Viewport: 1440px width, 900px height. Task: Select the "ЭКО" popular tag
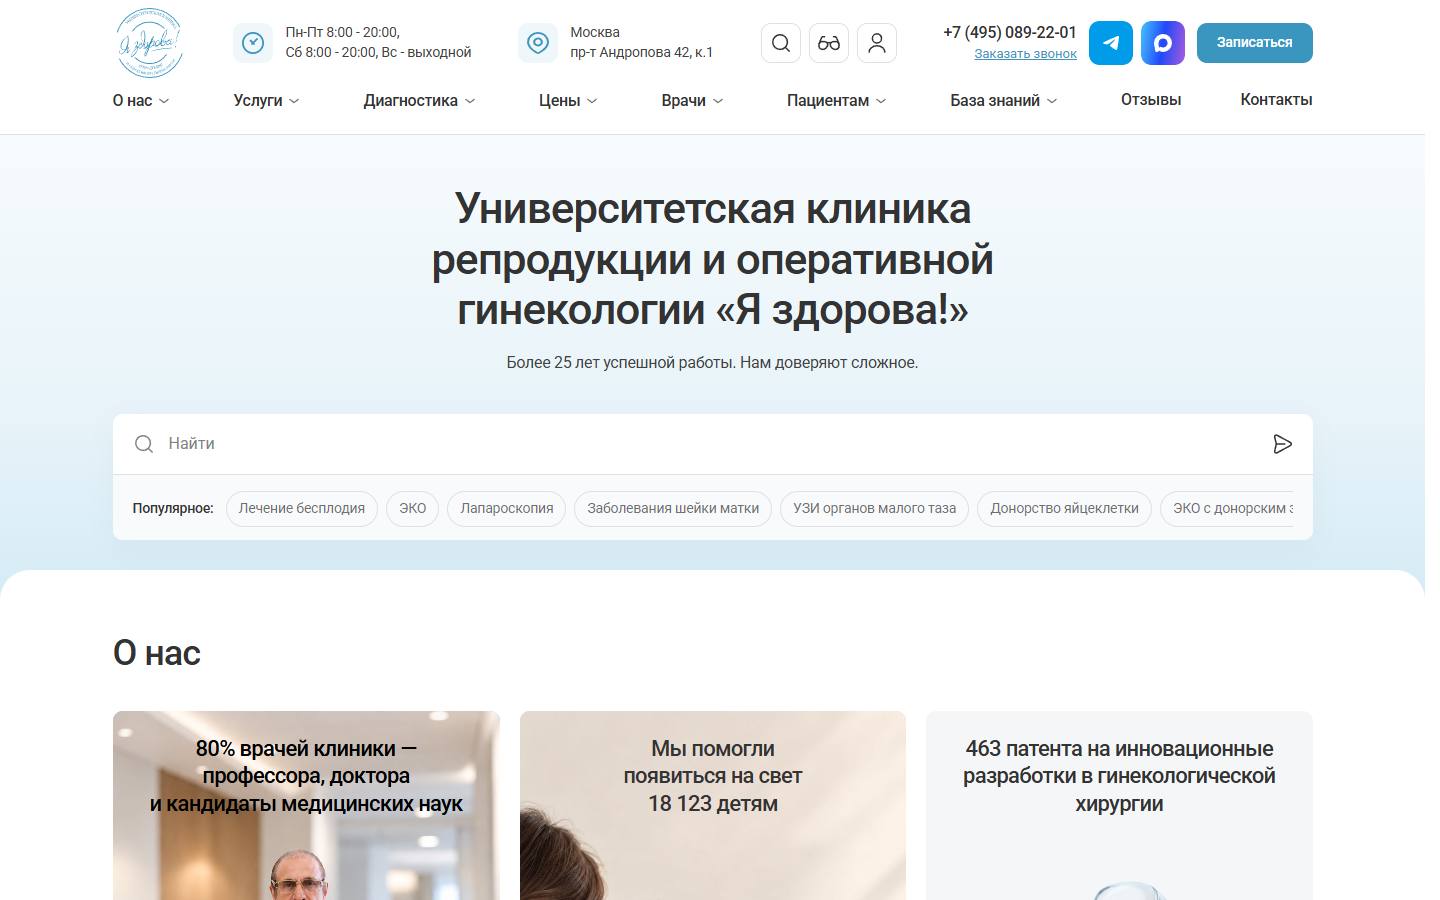(x=413, y=508)
